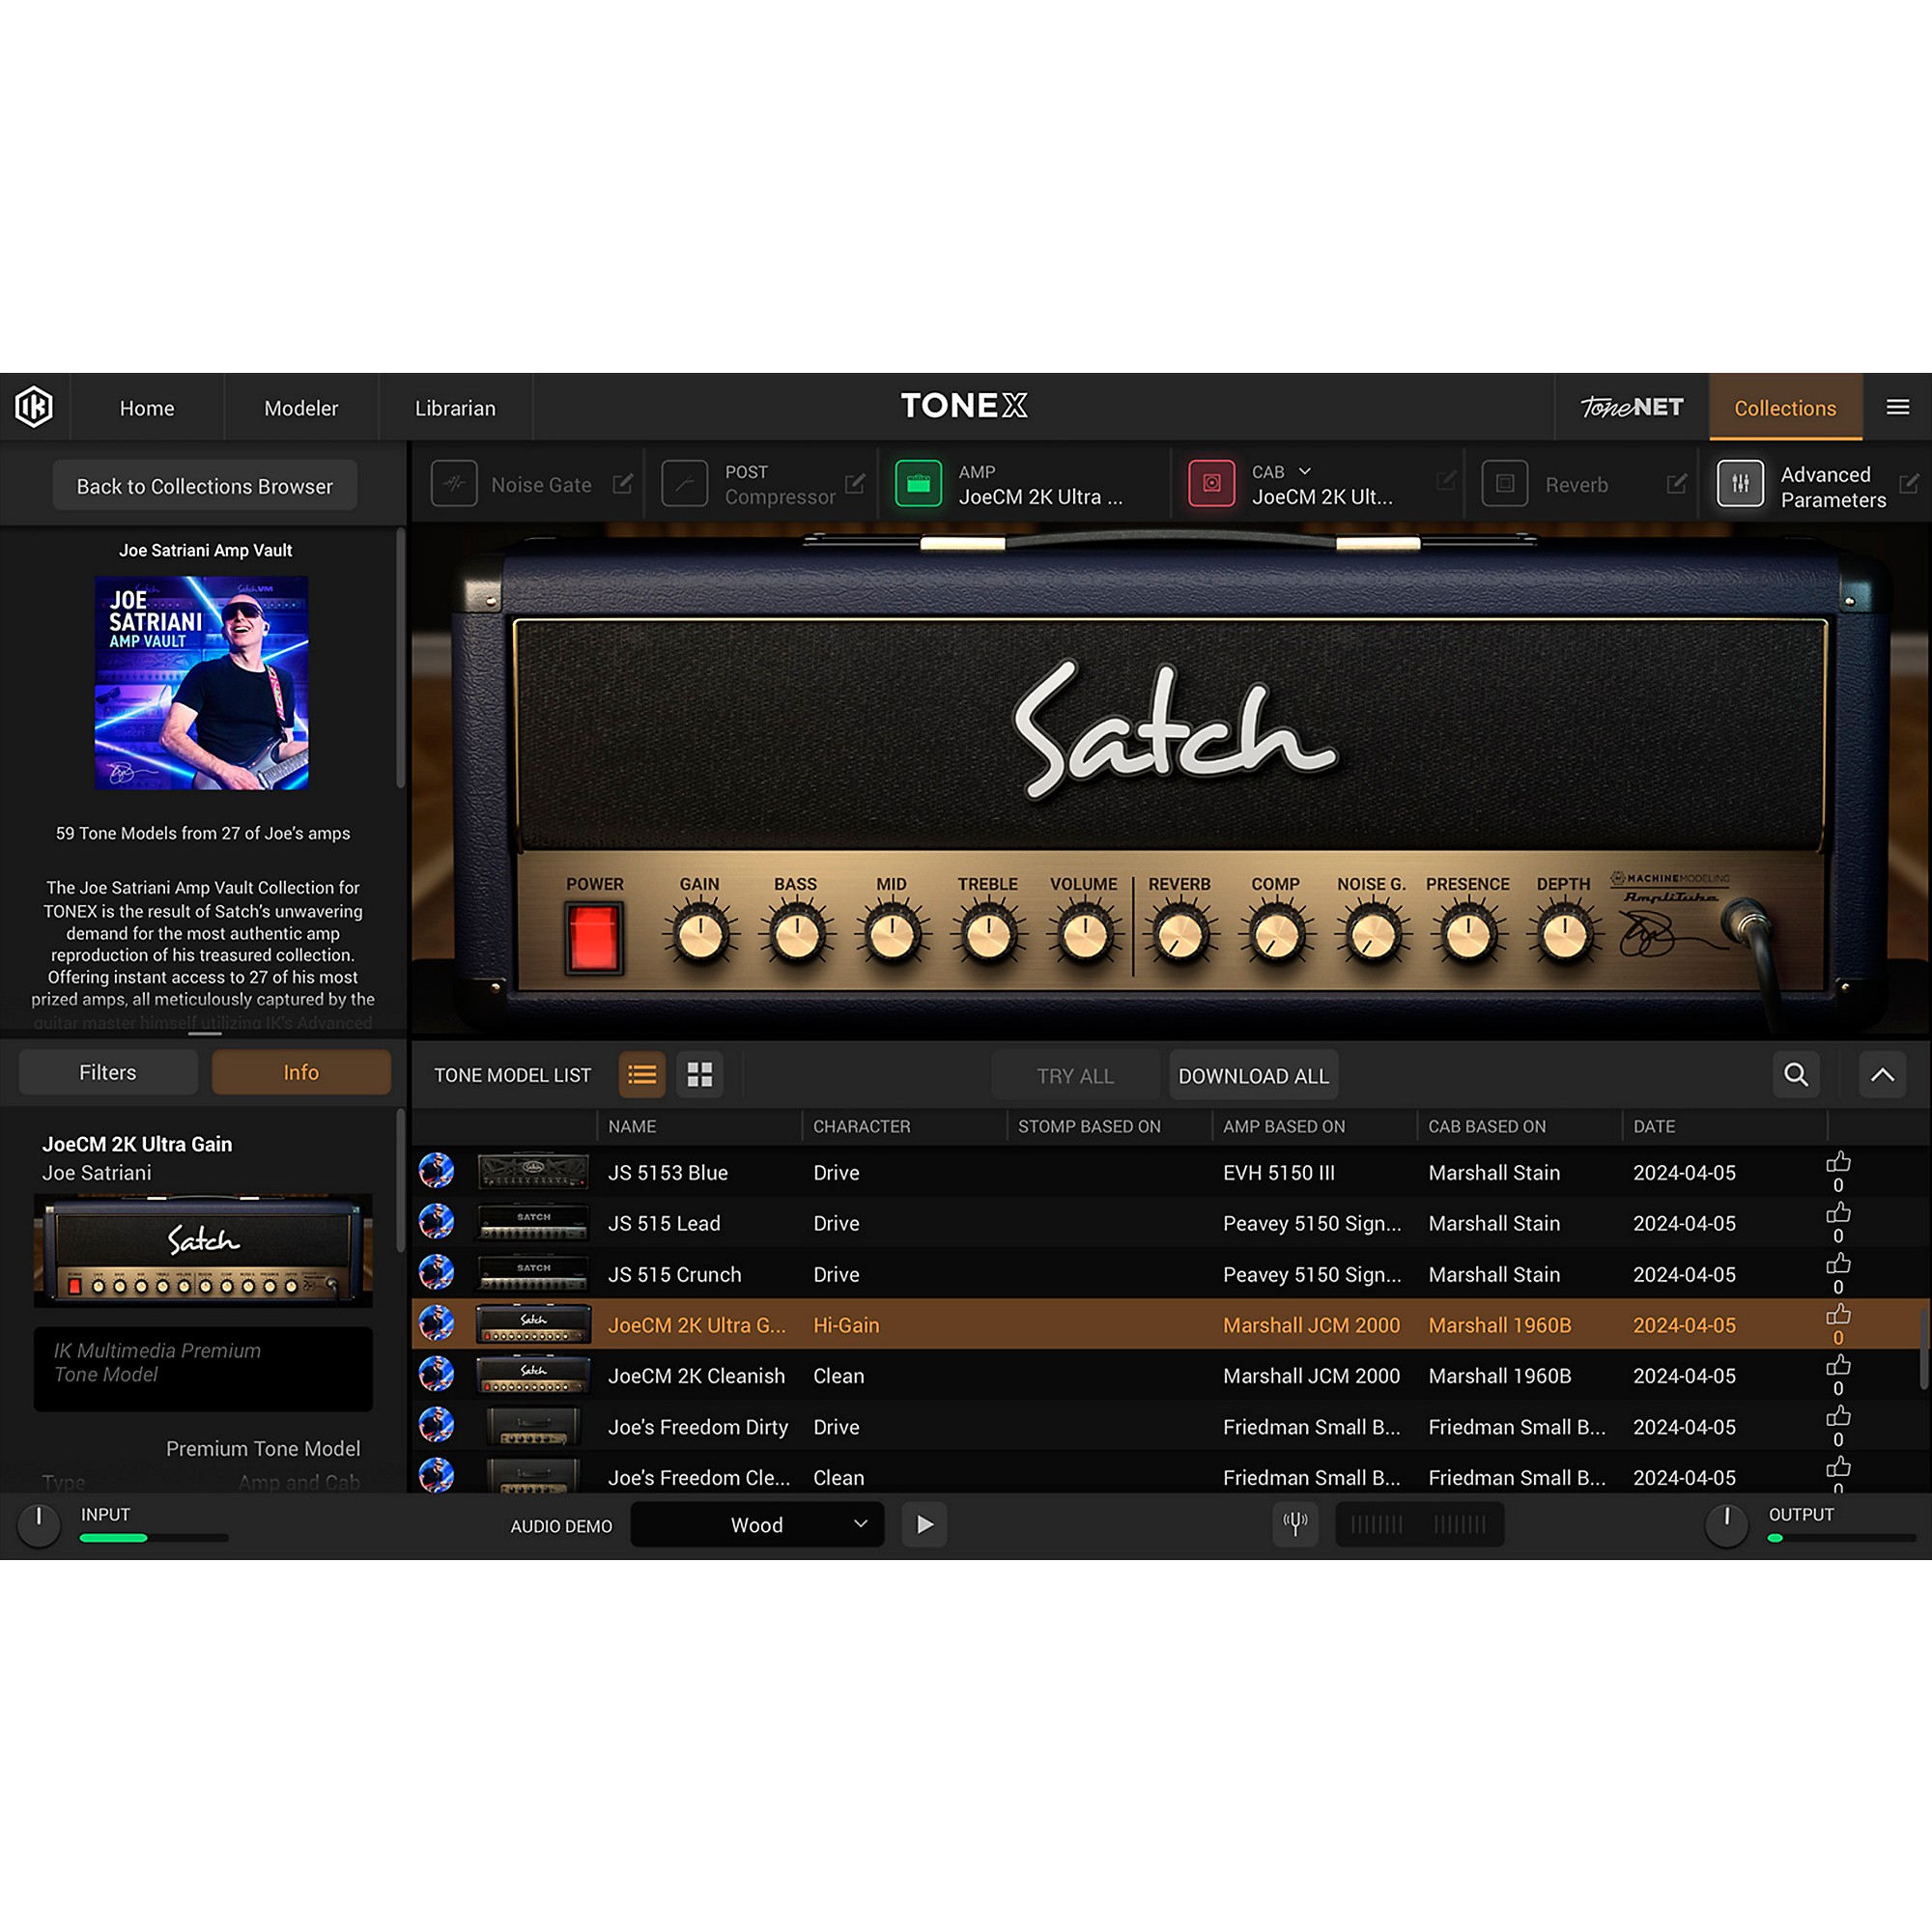Screen dimensions: 1932x1932
Task: Click the OUTPUT level knob
Action: coord(1726,1525)
